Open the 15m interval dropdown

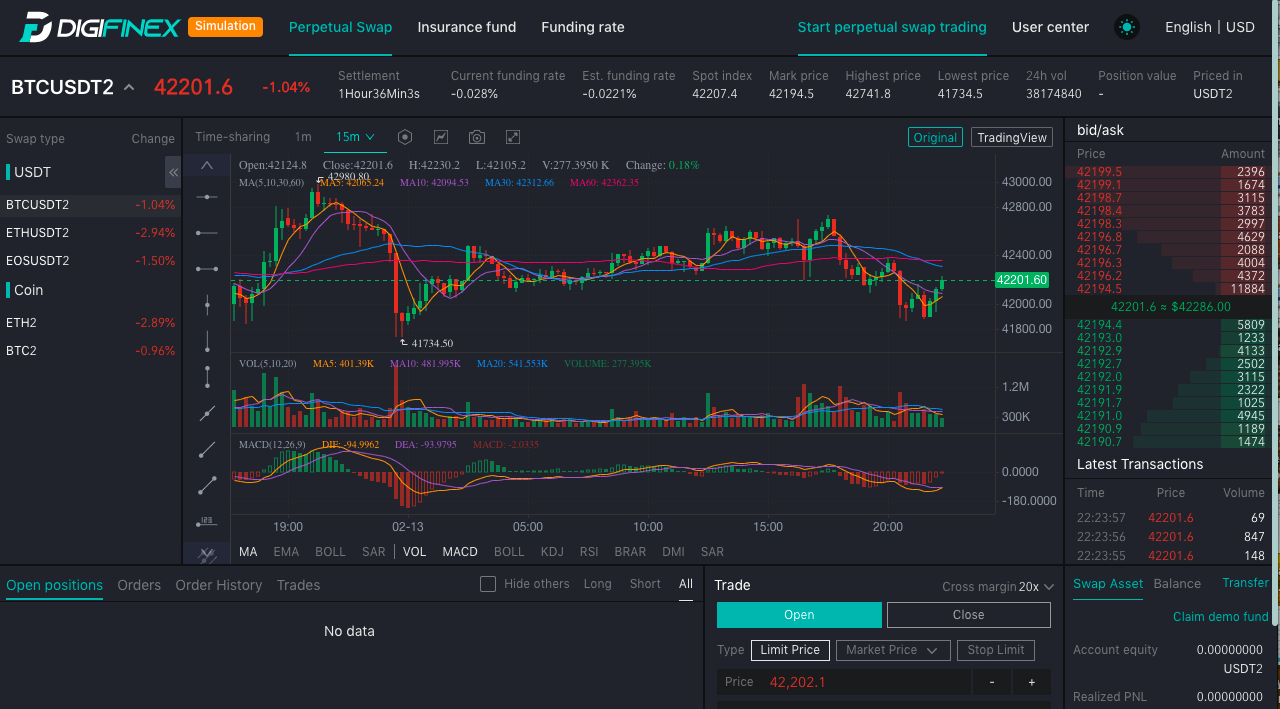point(355,137)
